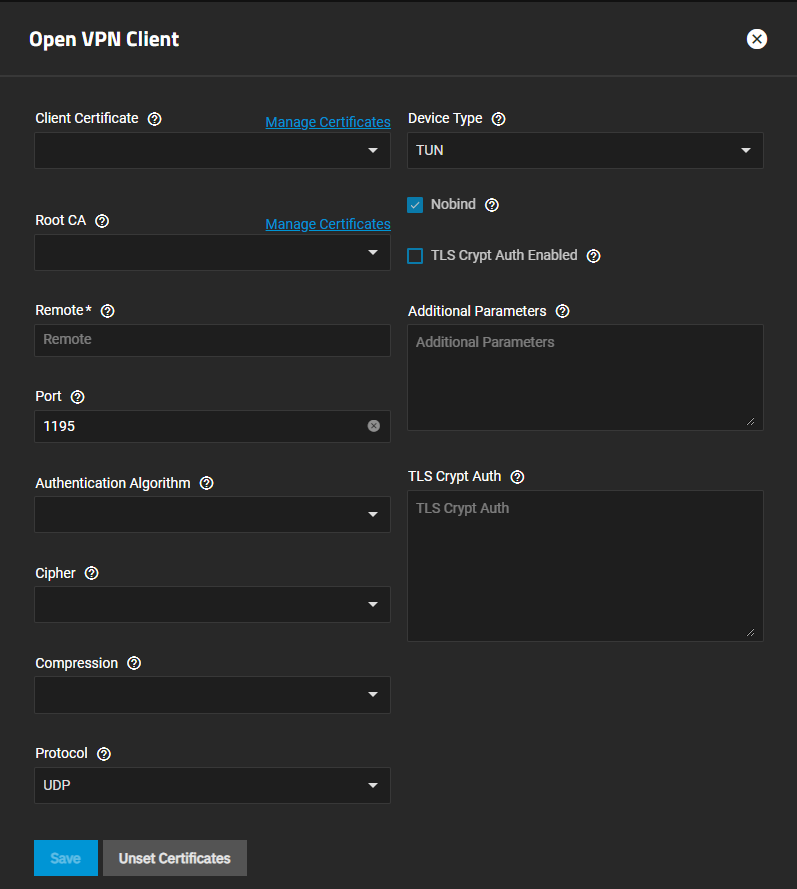Screen dimensions: 797x889
Task: Open the Compression dropdown
Action: tap(213, 695)
